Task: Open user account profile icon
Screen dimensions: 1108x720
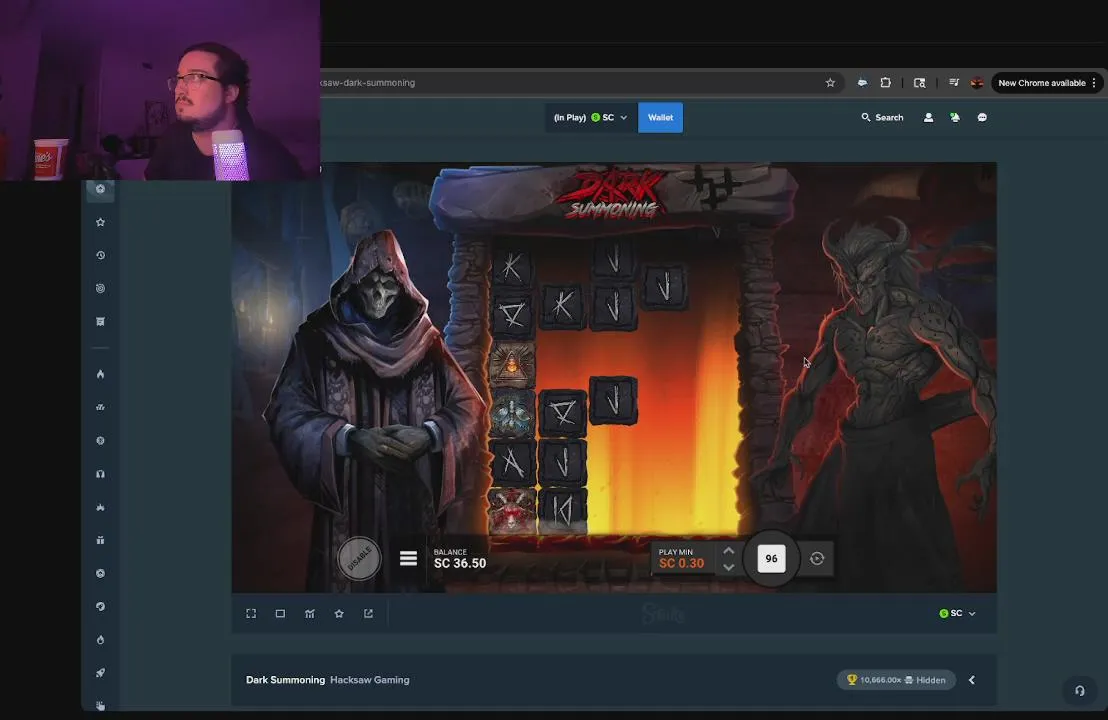Action: pos(929,117)
